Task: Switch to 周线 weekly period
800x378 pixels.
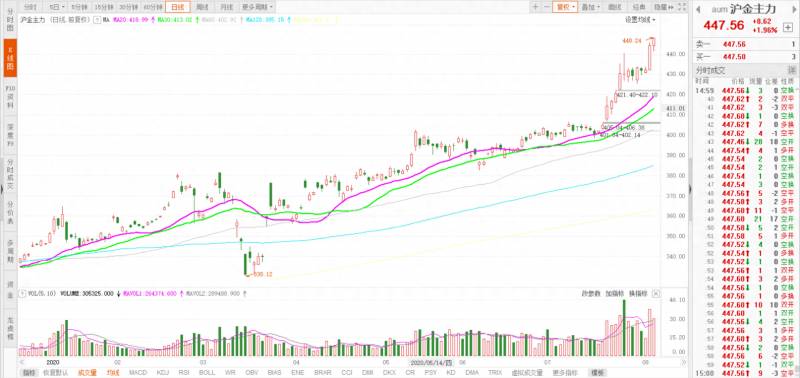Action: click(x=202, y=7)
